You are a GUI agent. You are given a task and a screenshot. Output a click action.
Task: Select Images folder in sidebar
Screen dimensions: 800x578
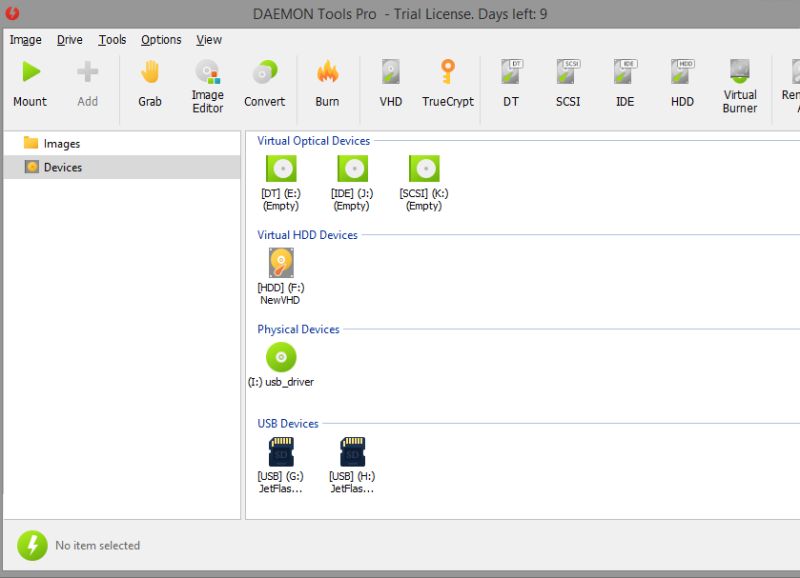coord(60,143)
